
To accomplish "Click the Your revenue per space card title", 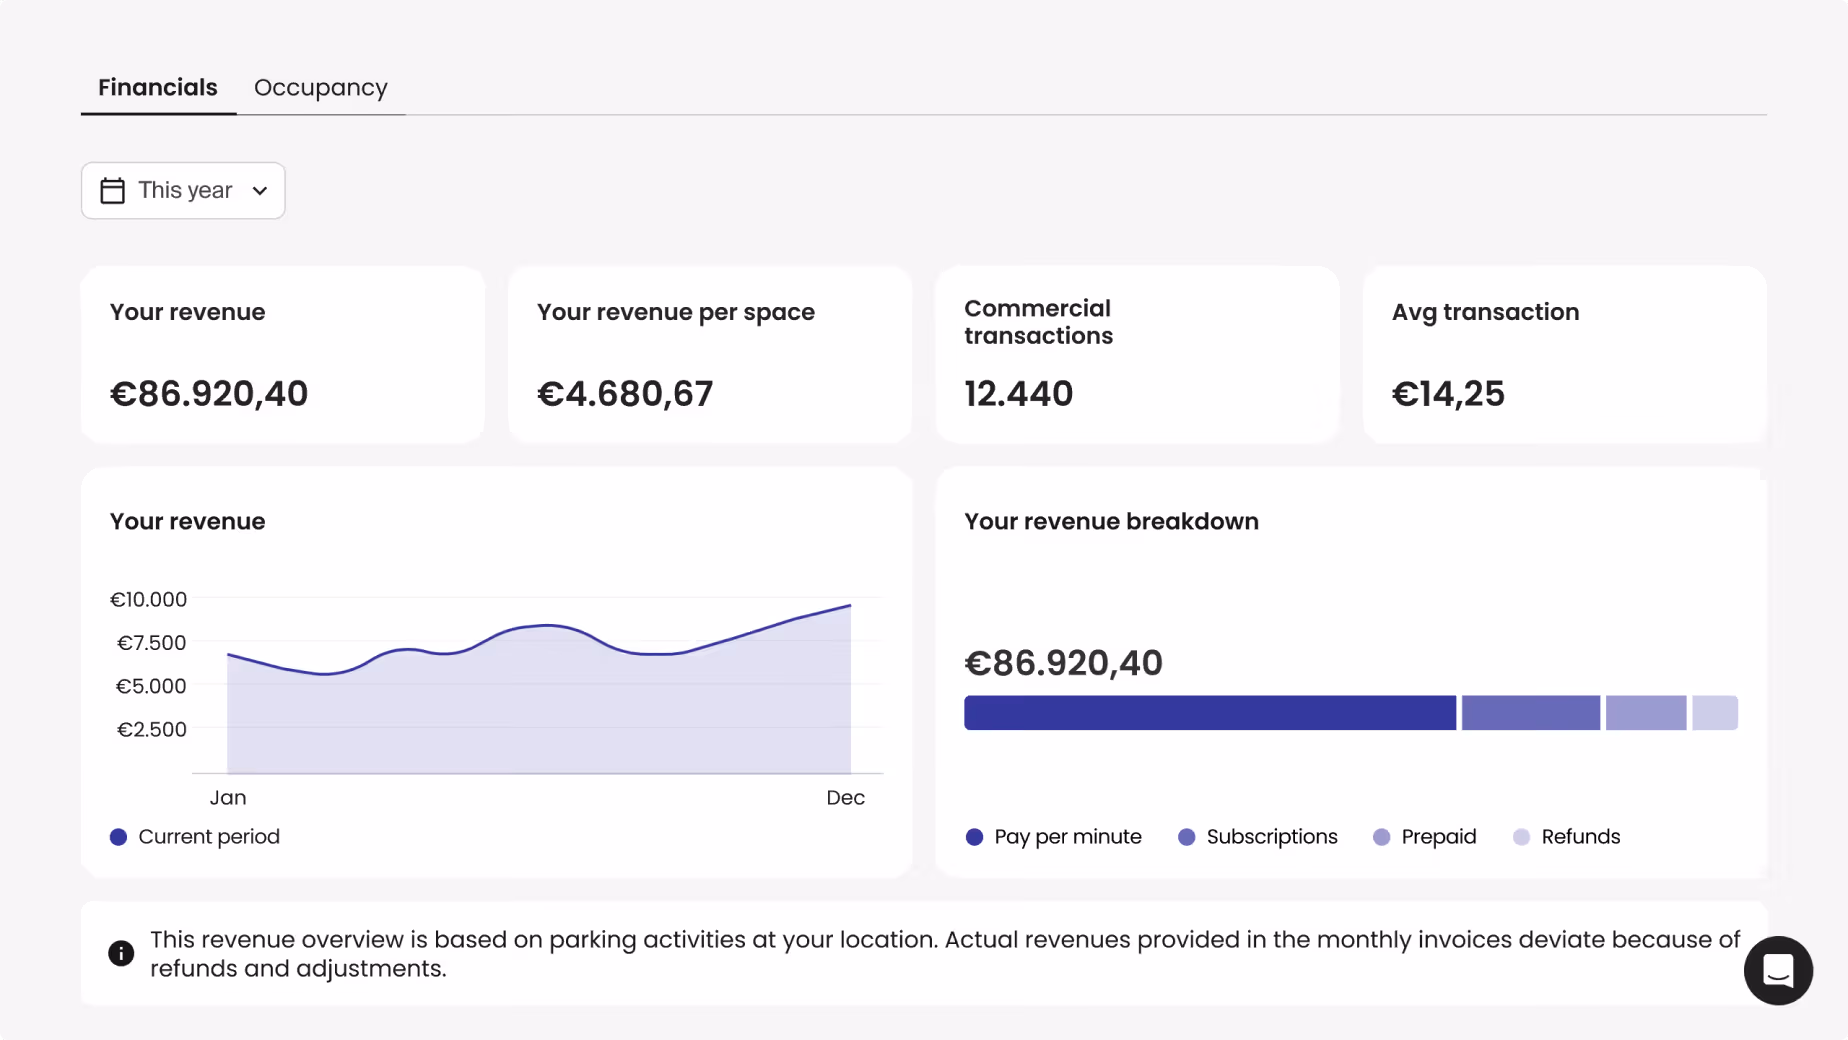I will click(x=676, y=312).
